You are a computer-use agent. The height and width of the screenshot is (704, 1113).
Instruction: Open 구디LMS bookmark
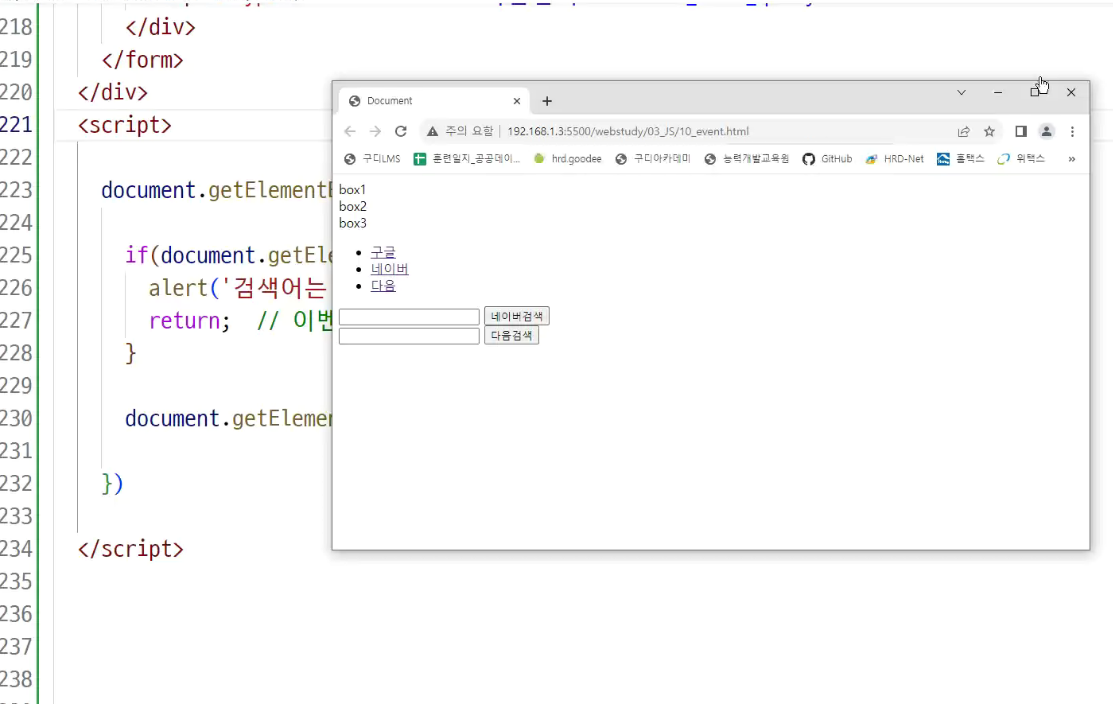pos(372,159)
